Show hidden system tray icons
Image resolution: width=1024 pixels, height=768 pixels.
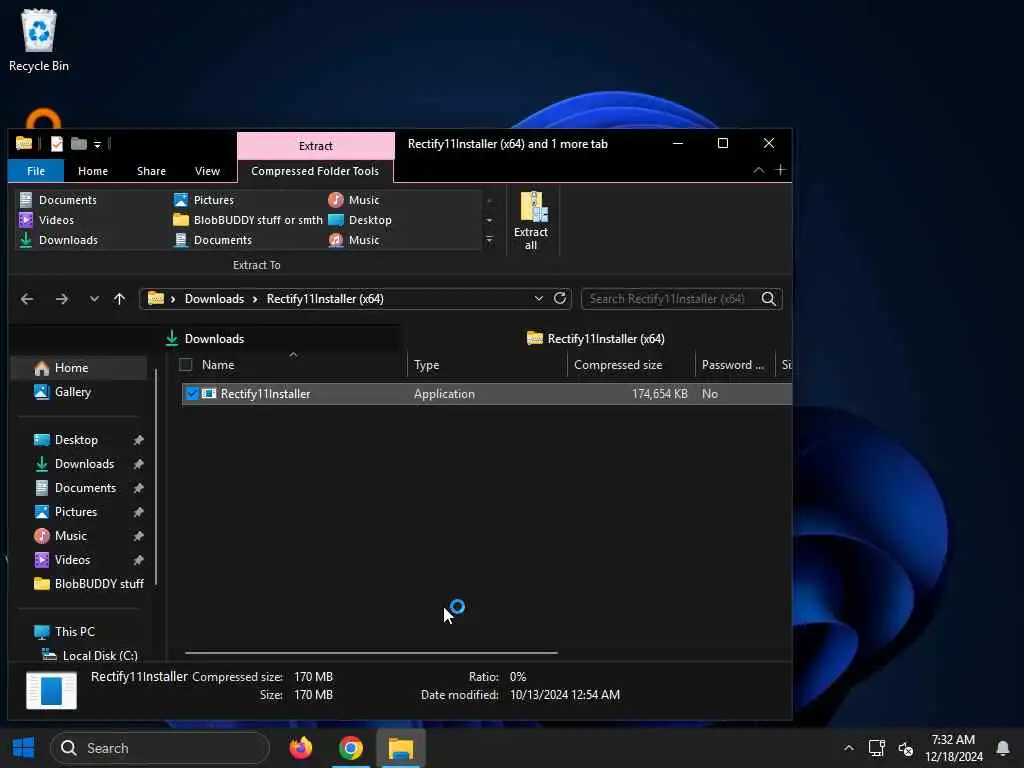(x=848, y=748)
